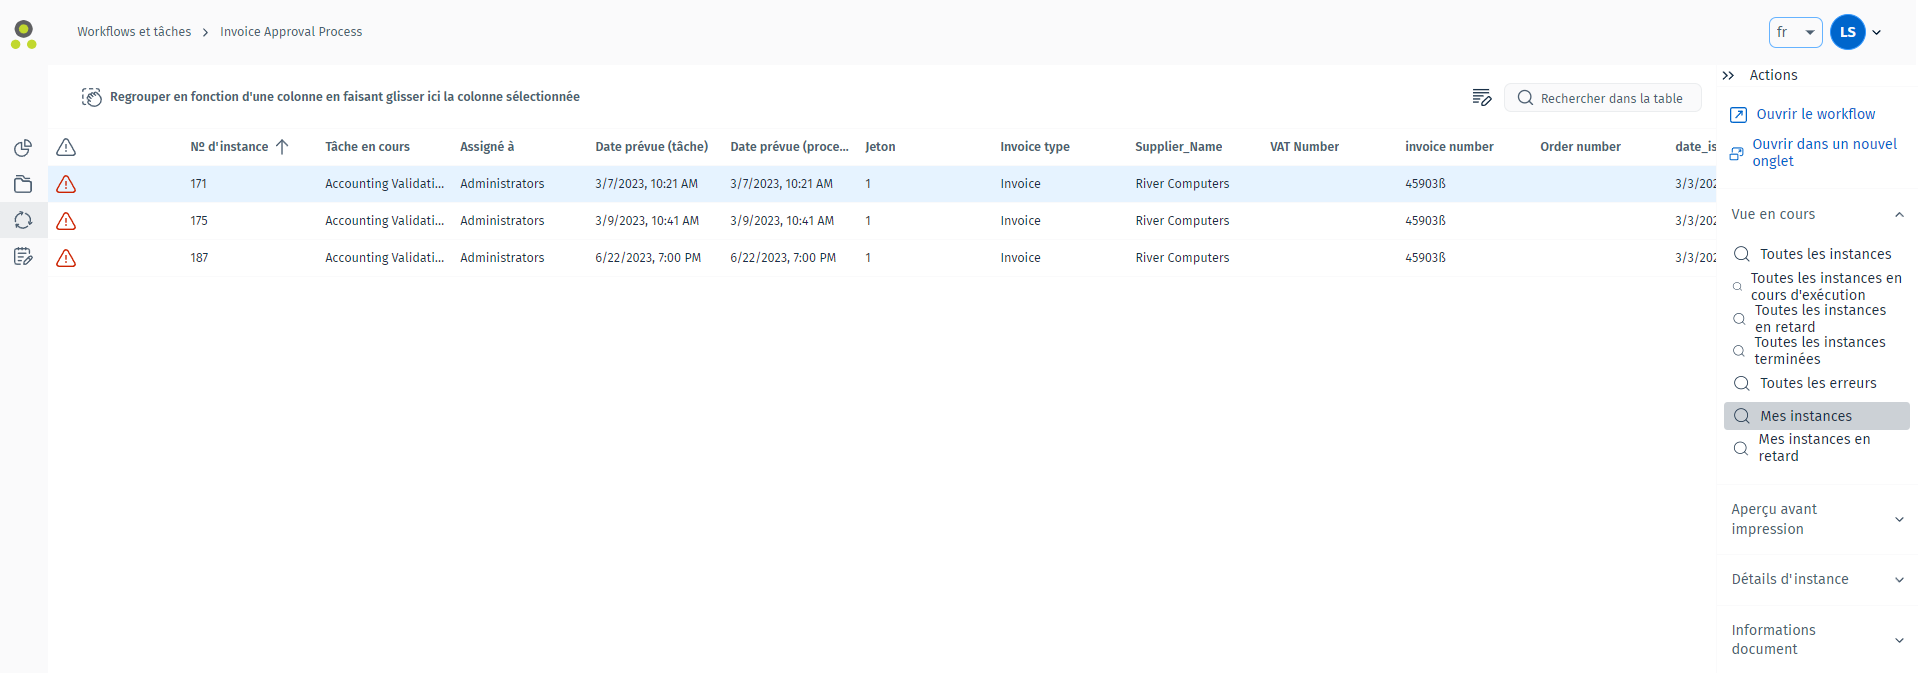
Task: Select instance number 187 cell
Action: 199,258
